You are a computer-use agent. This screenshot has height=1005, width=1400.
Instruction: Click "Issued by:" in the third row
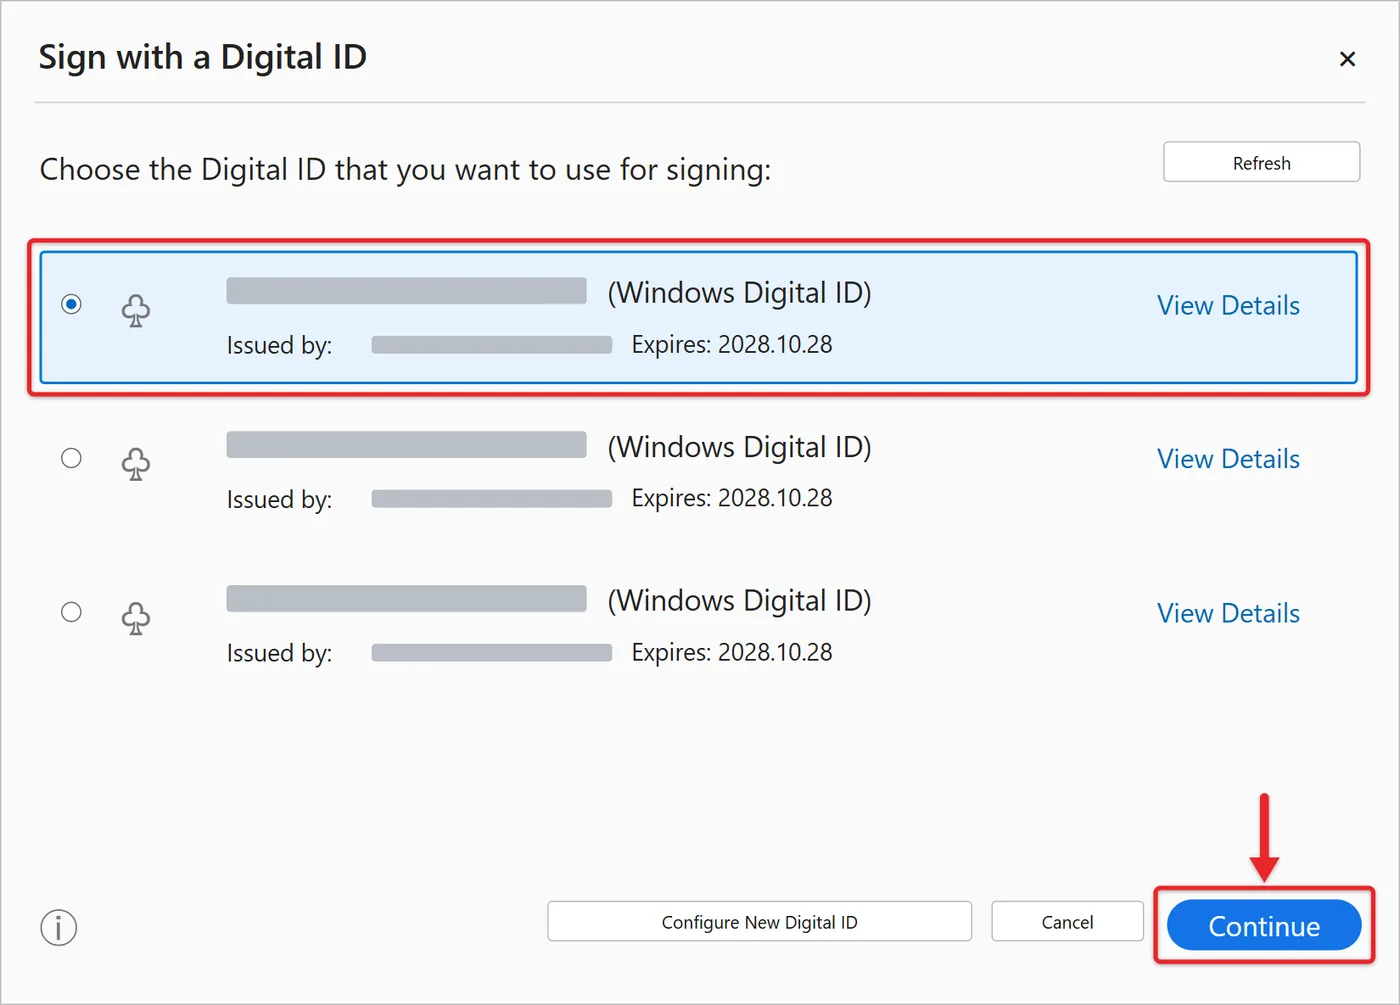tap(279, 653)
